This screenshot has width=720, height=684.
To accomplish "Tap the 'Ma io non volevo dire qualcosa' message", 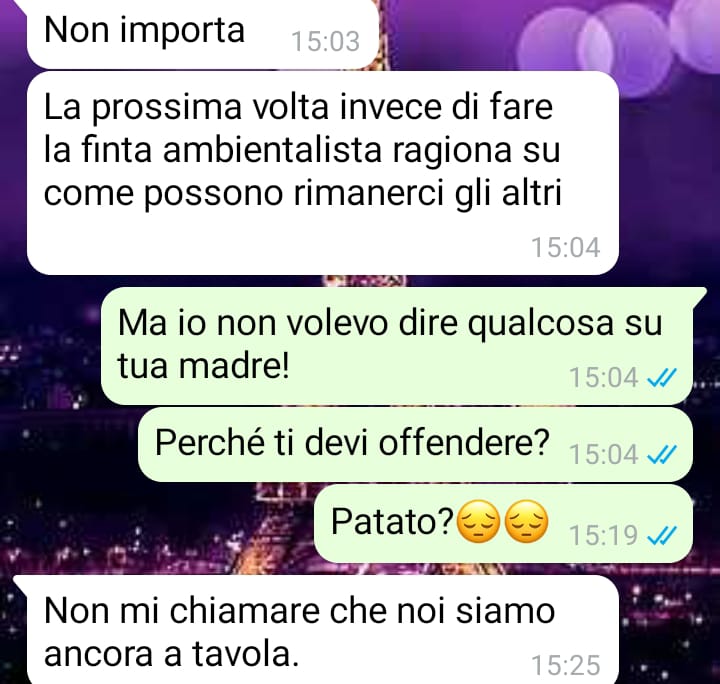I will click(x=397, y=346).
